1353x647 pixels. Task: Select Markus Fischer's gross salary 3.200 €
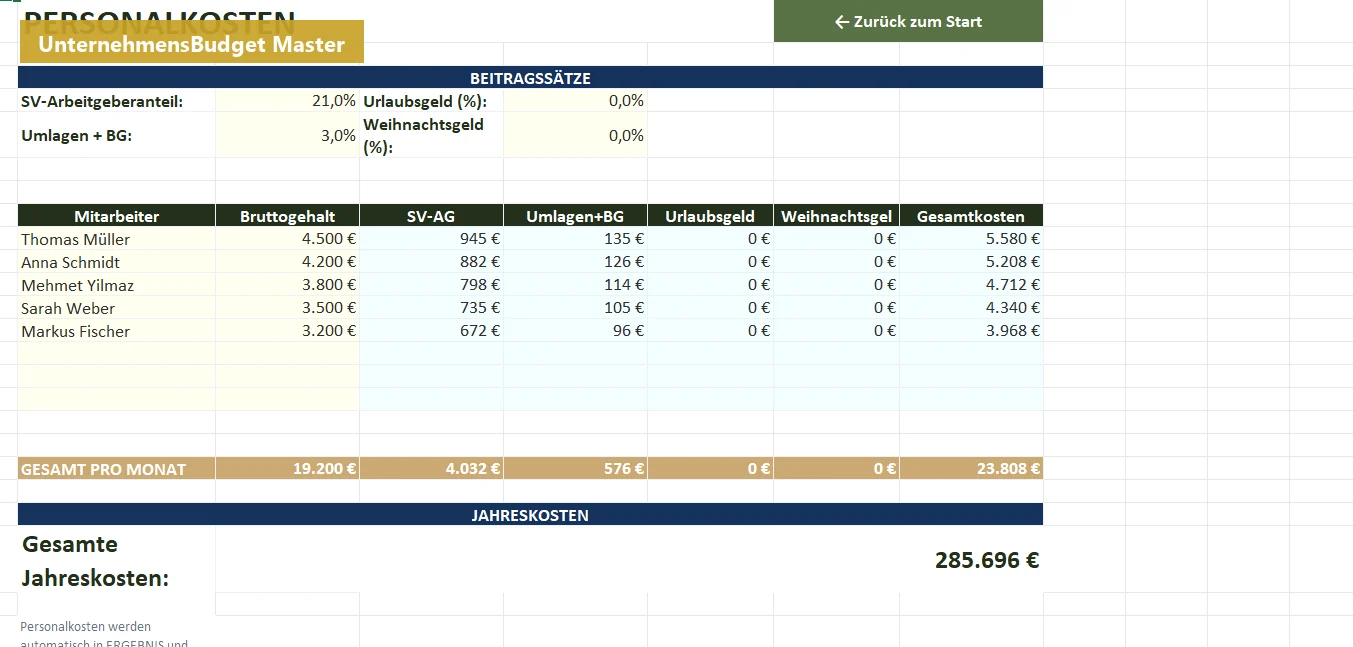click(288, 331)
